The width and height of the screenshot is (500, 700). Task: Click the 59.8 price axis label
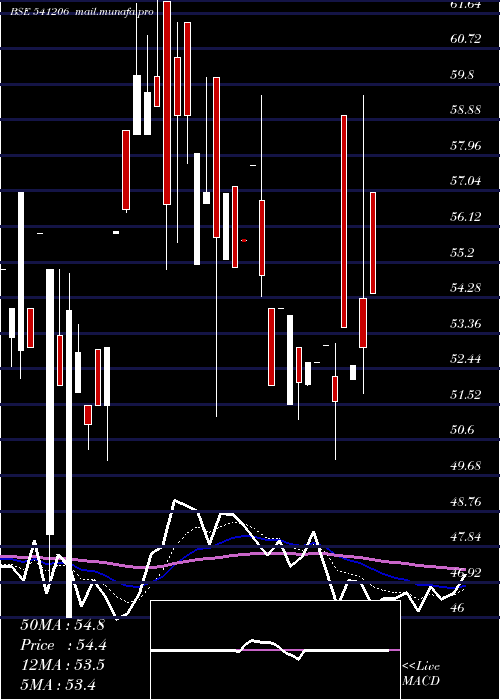point(463,75)
